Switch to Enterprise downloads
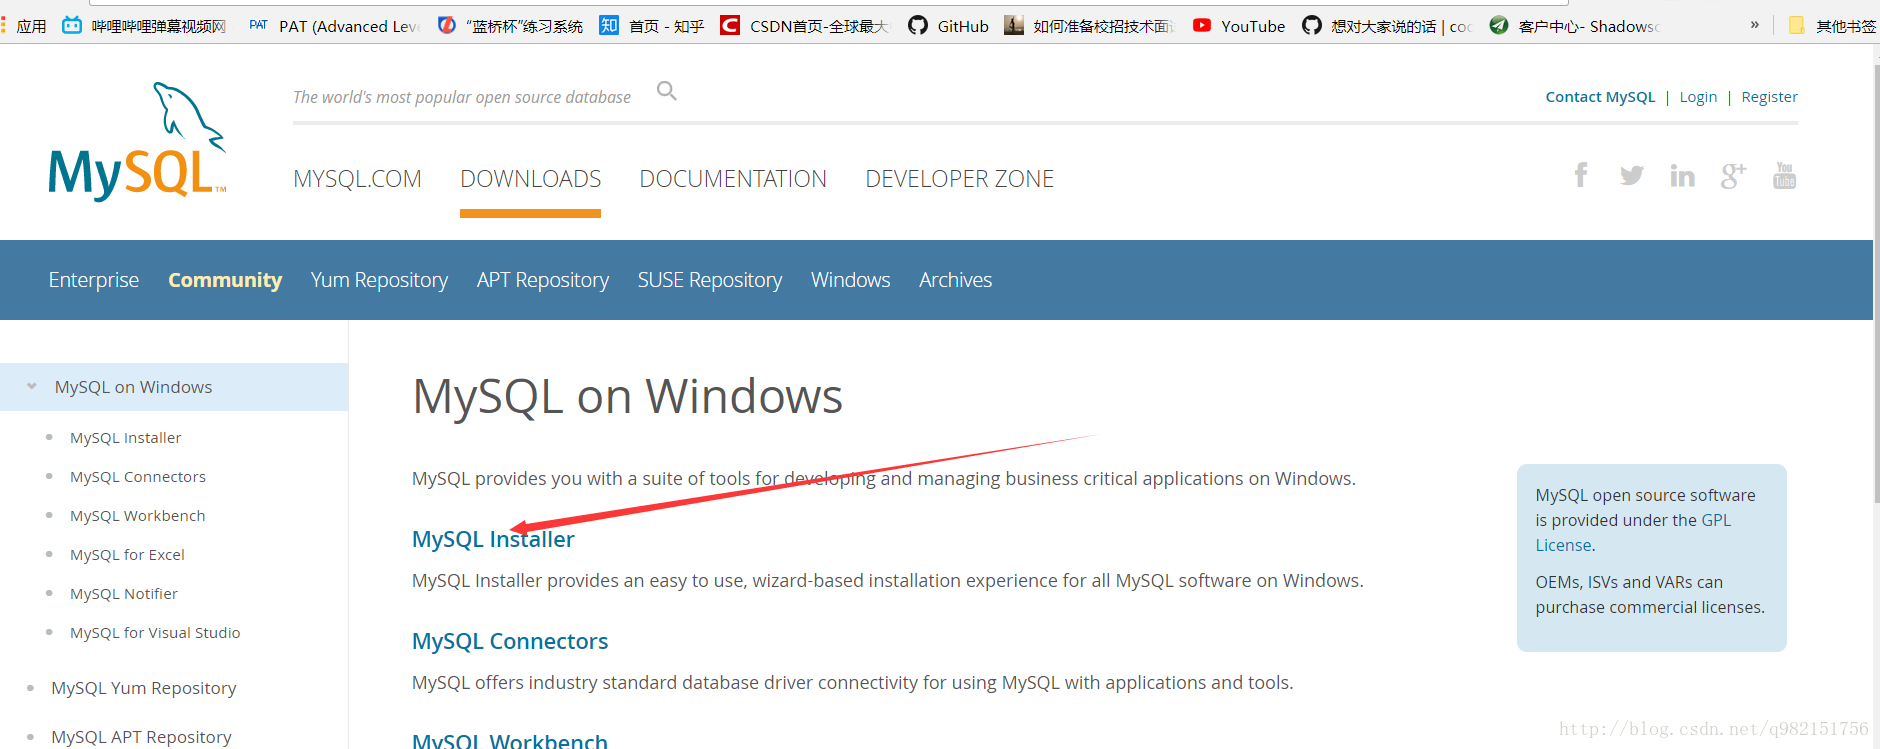The width and height of the screenshot is (1880, 749). [x=94, y=280]
